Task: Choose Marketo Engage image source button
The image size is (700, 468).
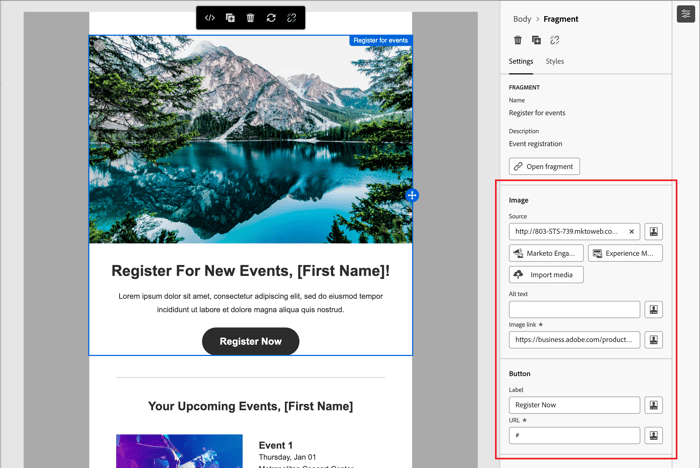Action: (546, 253)
